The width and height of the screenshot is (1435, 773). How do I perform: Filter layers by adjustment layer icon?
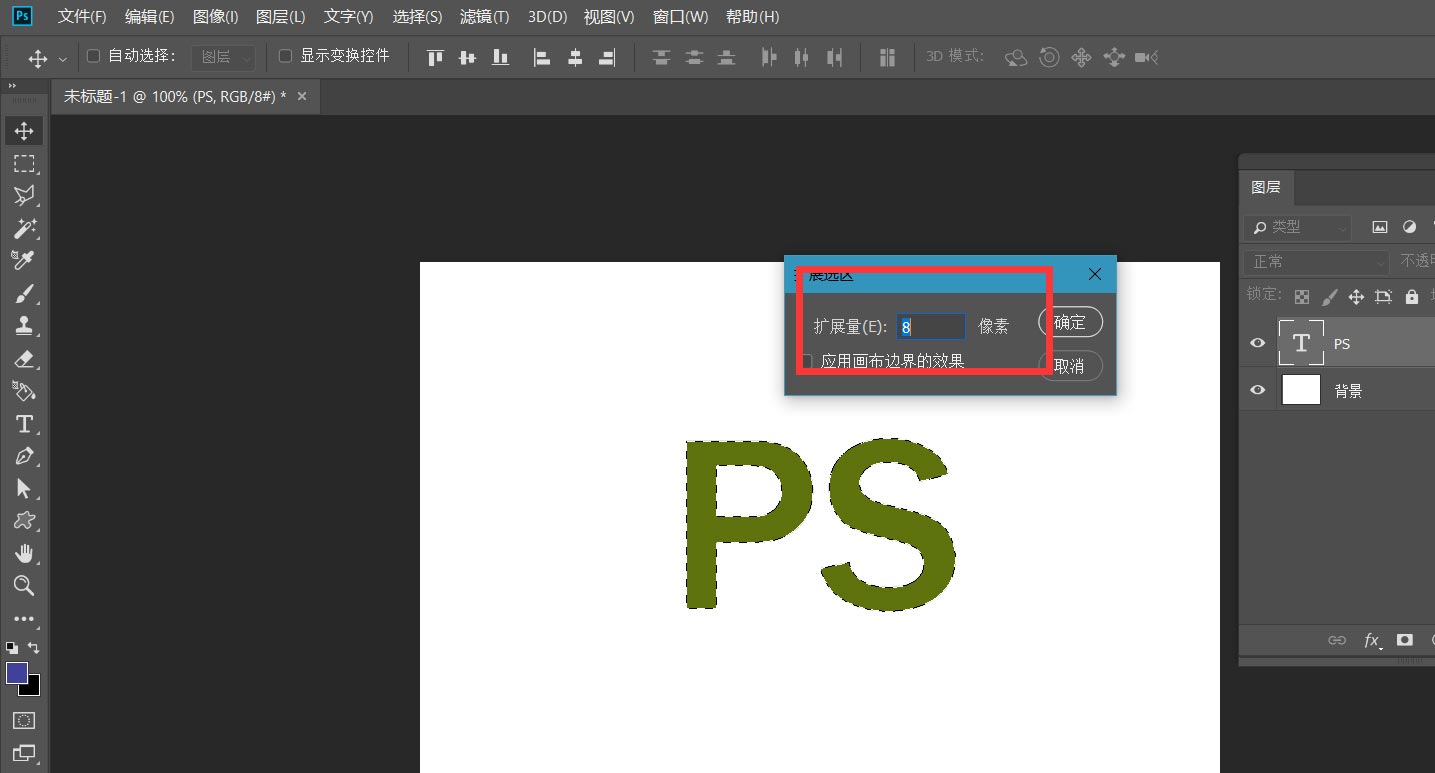pyautogui.click(x=1409, y=227)
